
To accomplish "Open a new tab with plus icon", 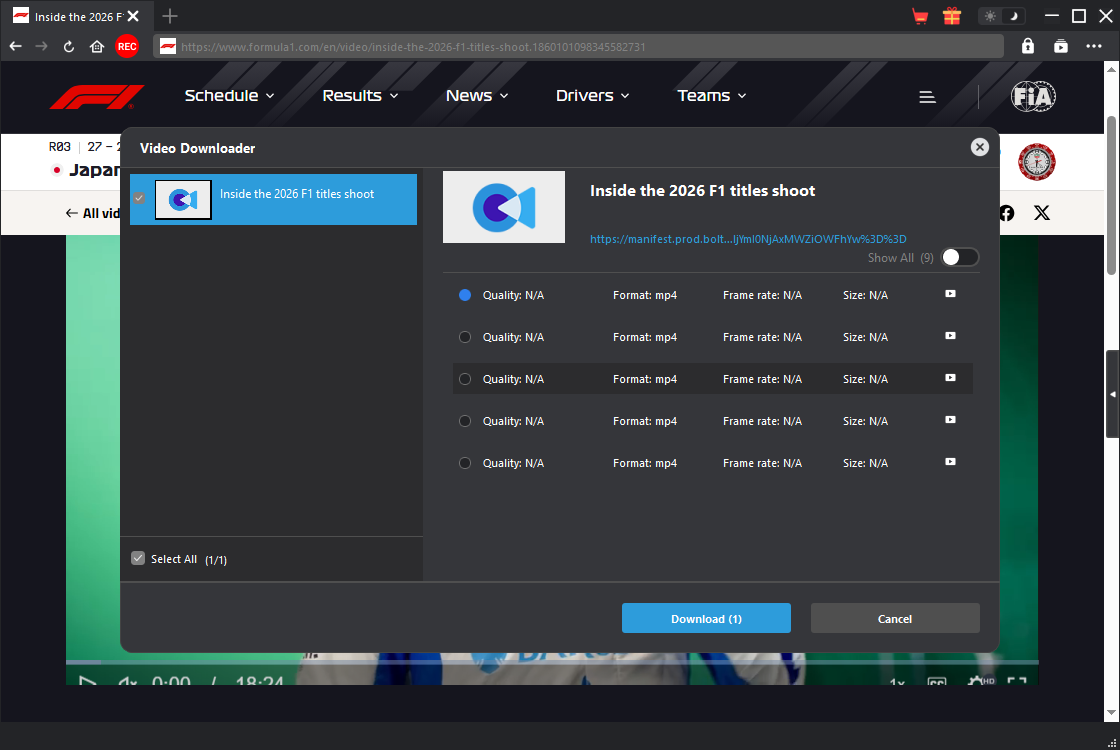I will 169,16.
